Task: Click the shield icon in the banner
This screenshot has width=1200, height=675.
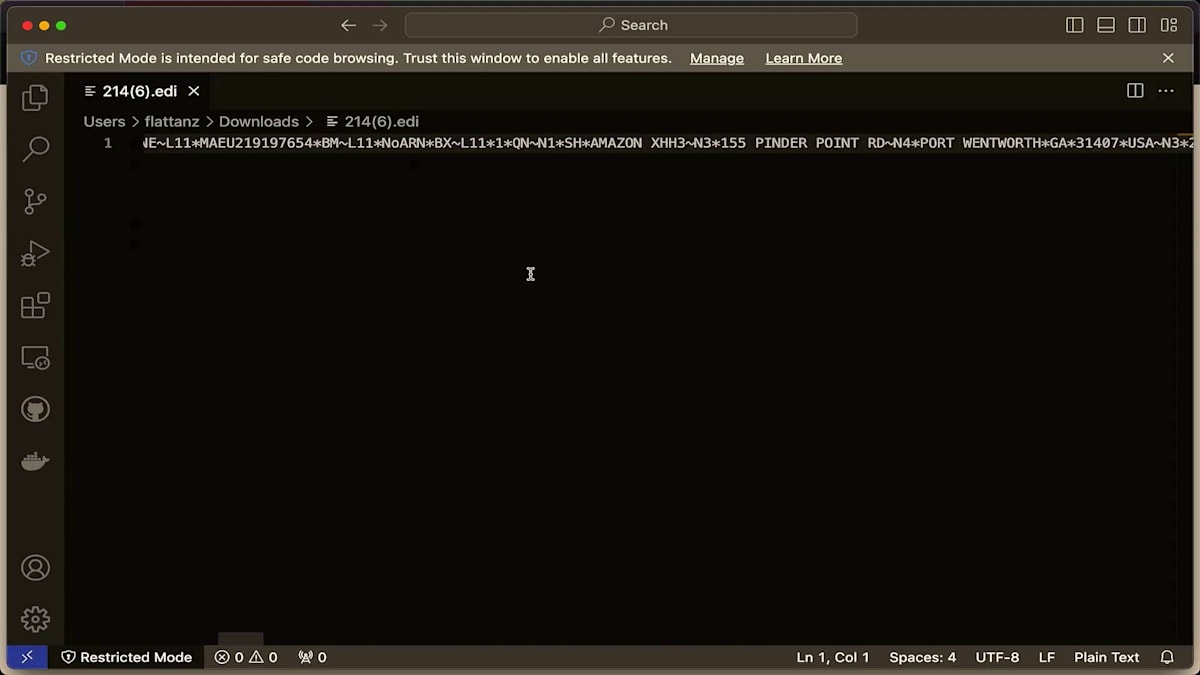Action: tap(29, 58)
